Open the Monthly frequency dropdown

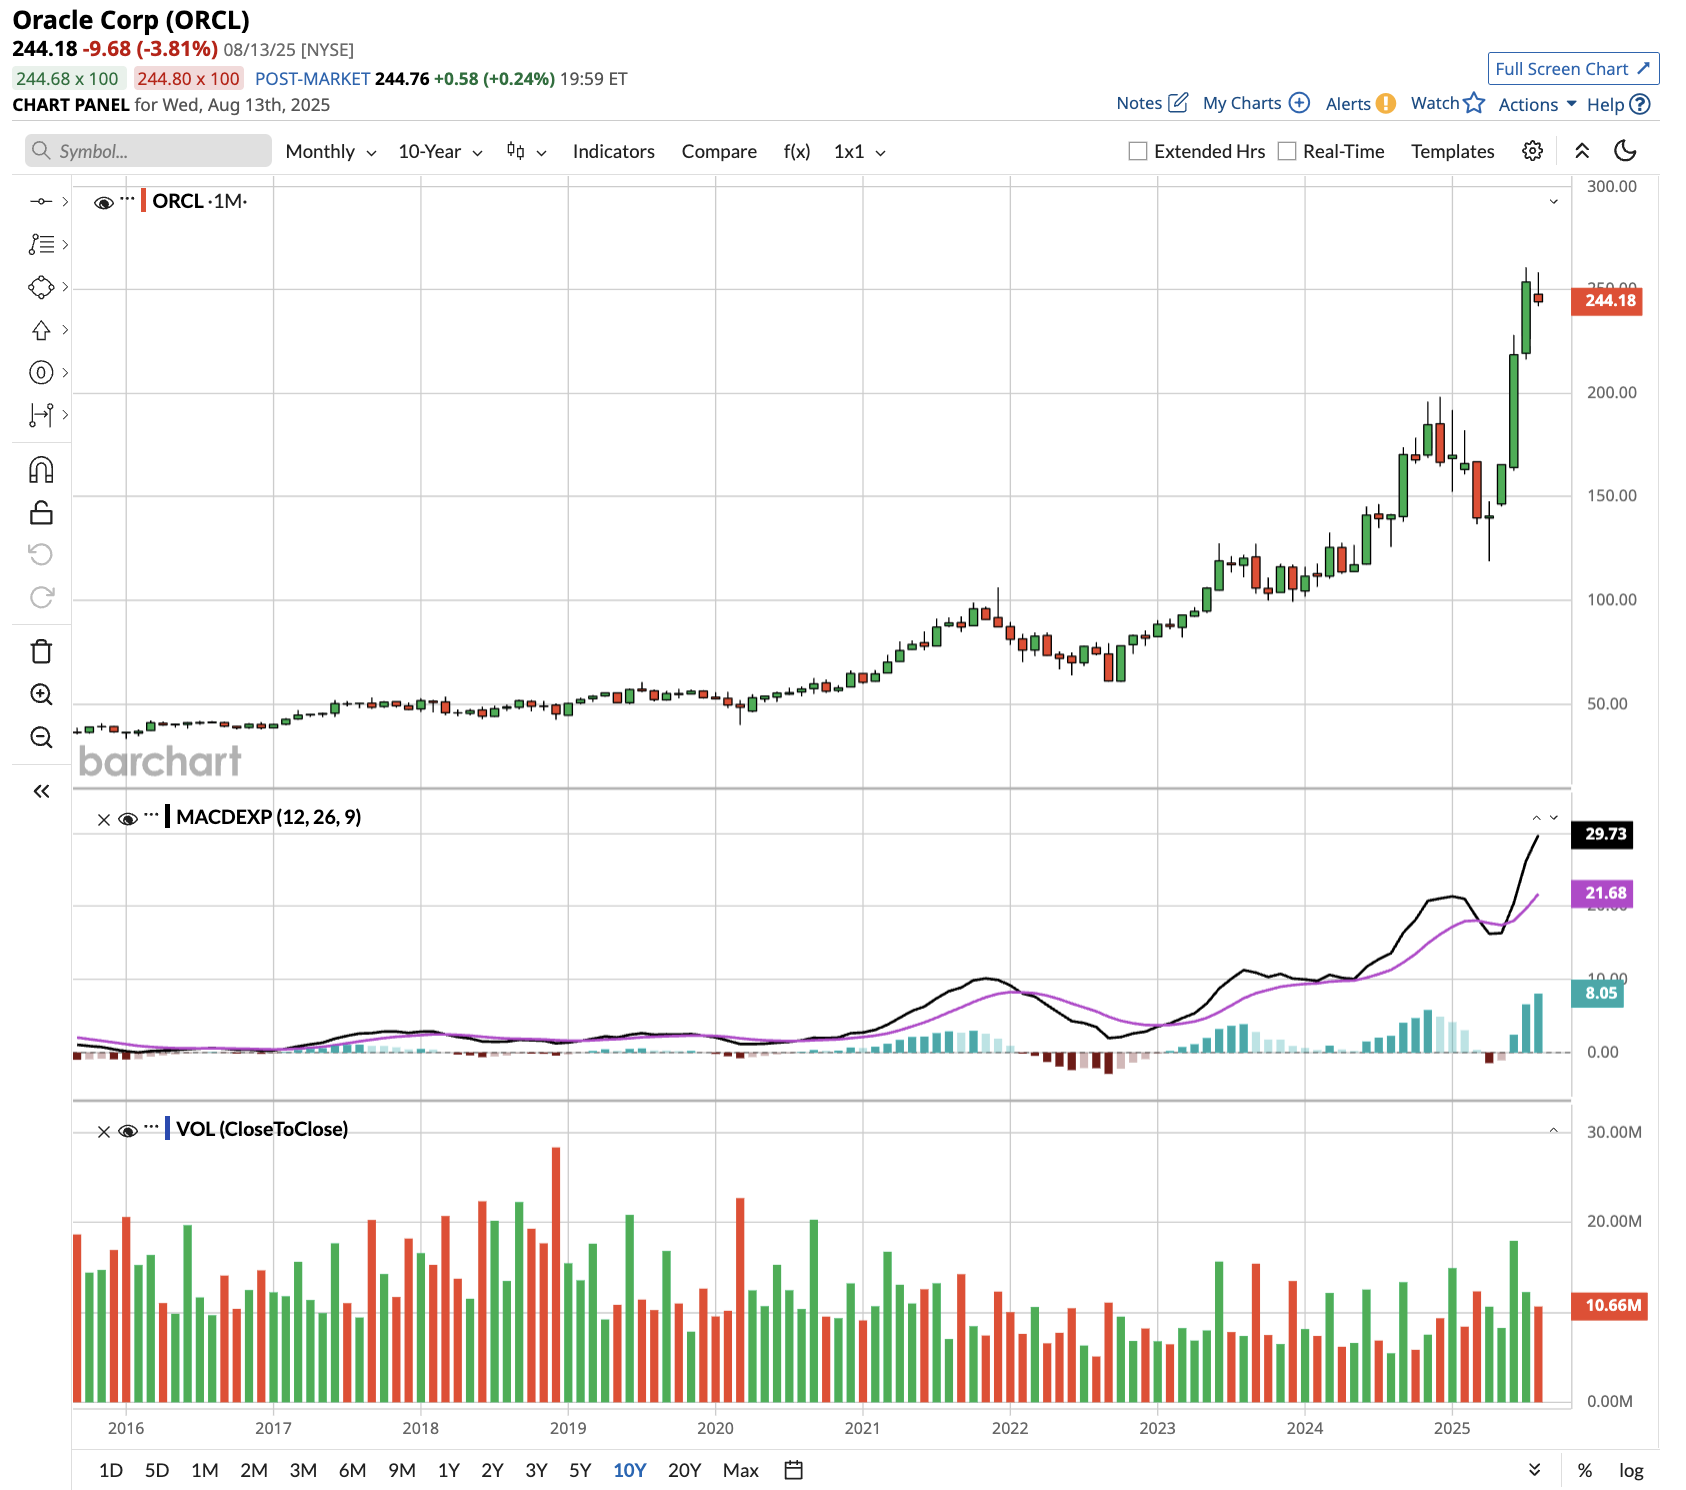coord(331,152)
